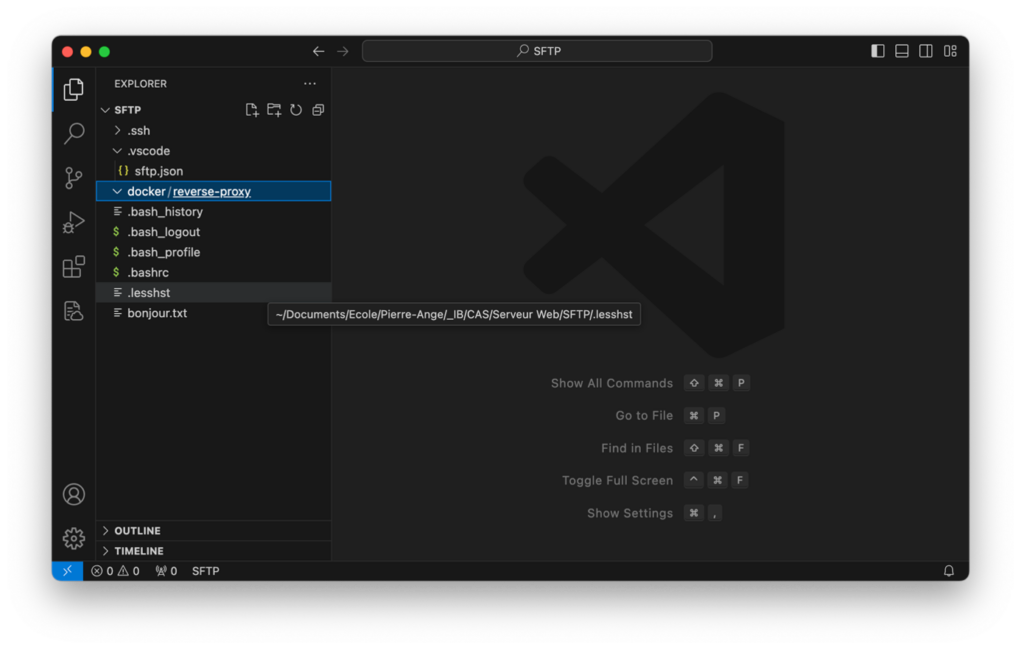The image size is (1024, 653).
Task: Expand the TIMELINE section
Action: (x=214, y=551)
